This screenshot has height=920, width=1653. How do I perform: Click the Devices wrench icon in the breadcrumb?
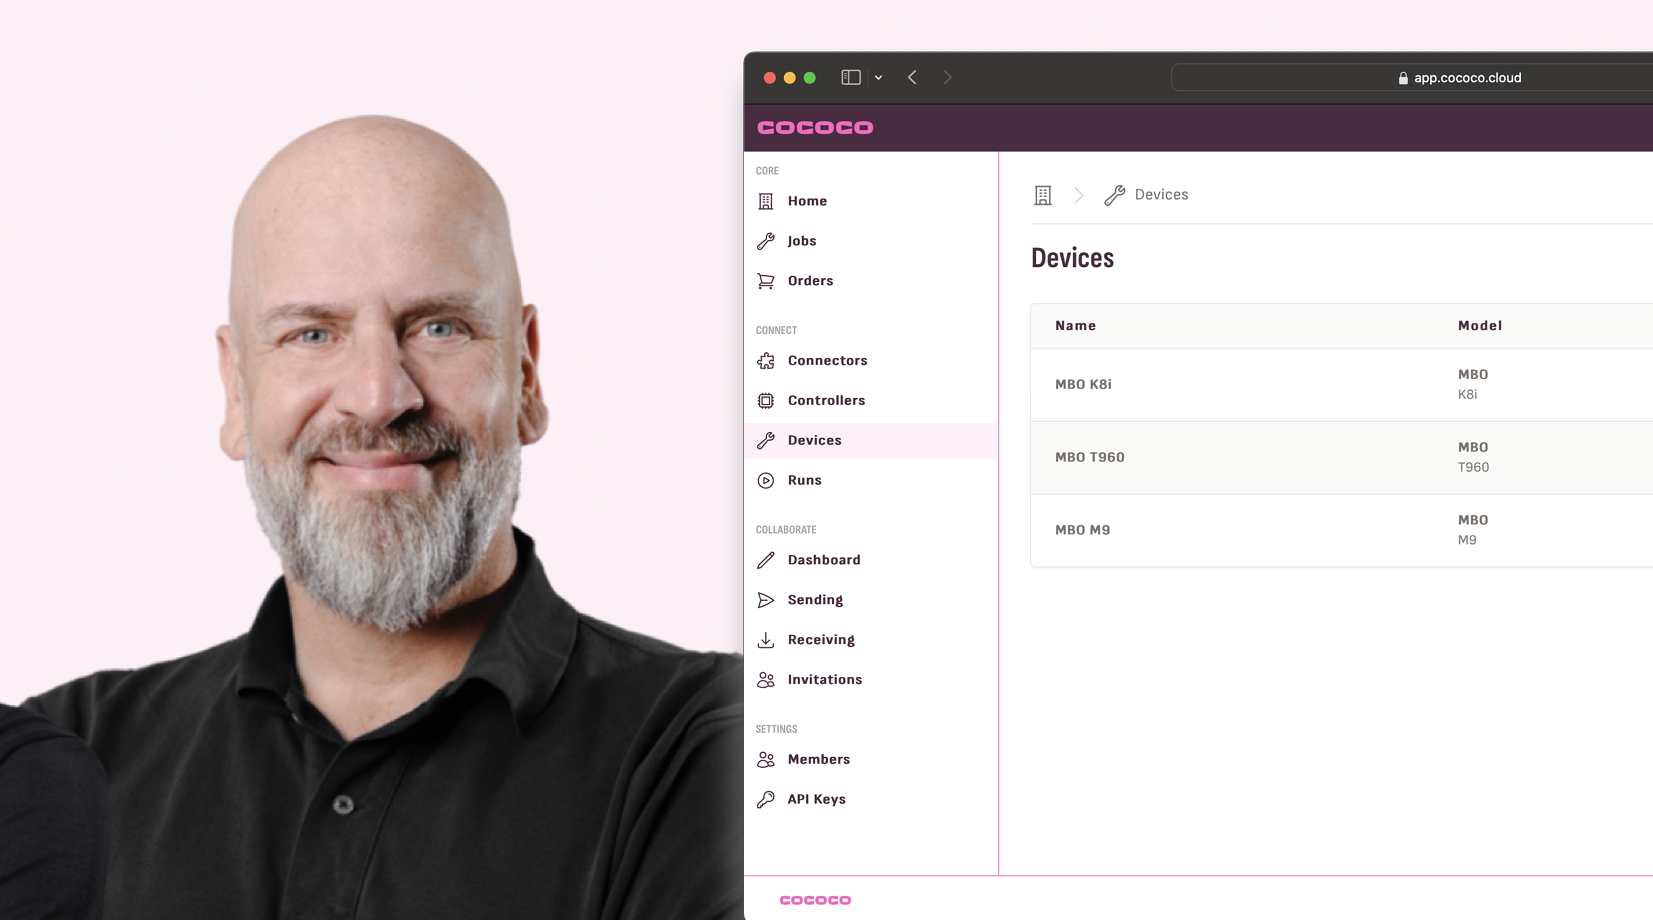click(x=1114, y=194)
